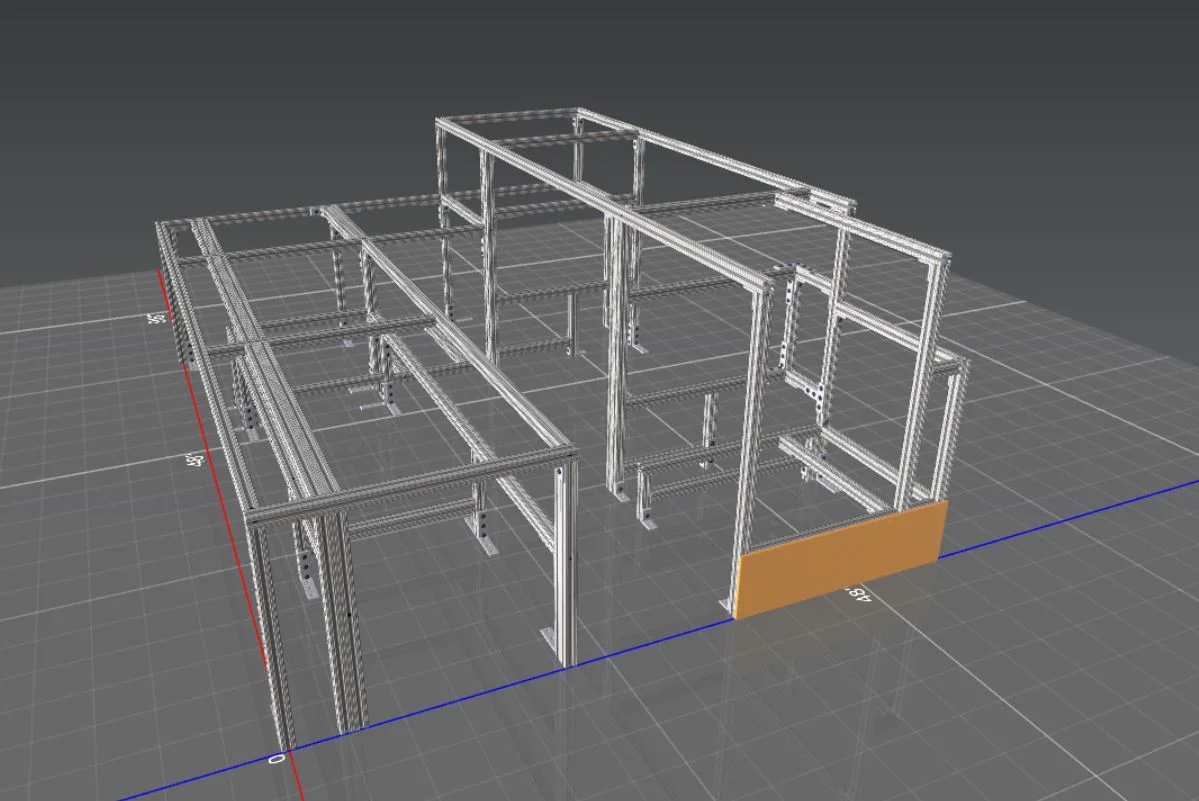Select the orange panel on the frame
This screenshot has height=801, width=1199.
(840, 558)
